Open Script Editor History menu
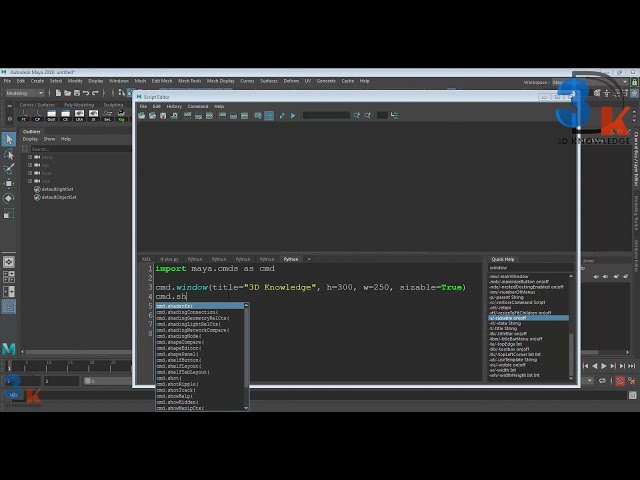640x480 pixels. coord(174,107)
